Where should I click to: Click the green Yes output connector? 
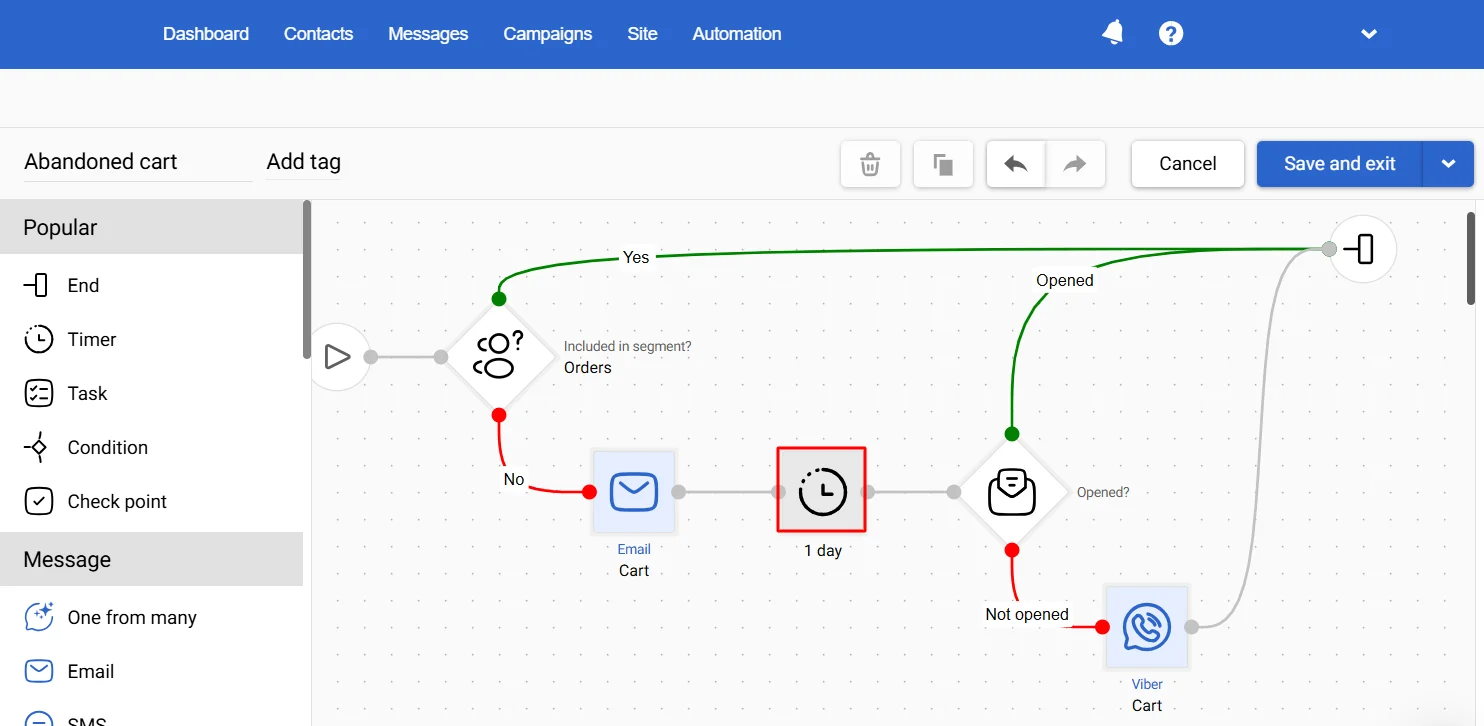click(x=499, y=299)
